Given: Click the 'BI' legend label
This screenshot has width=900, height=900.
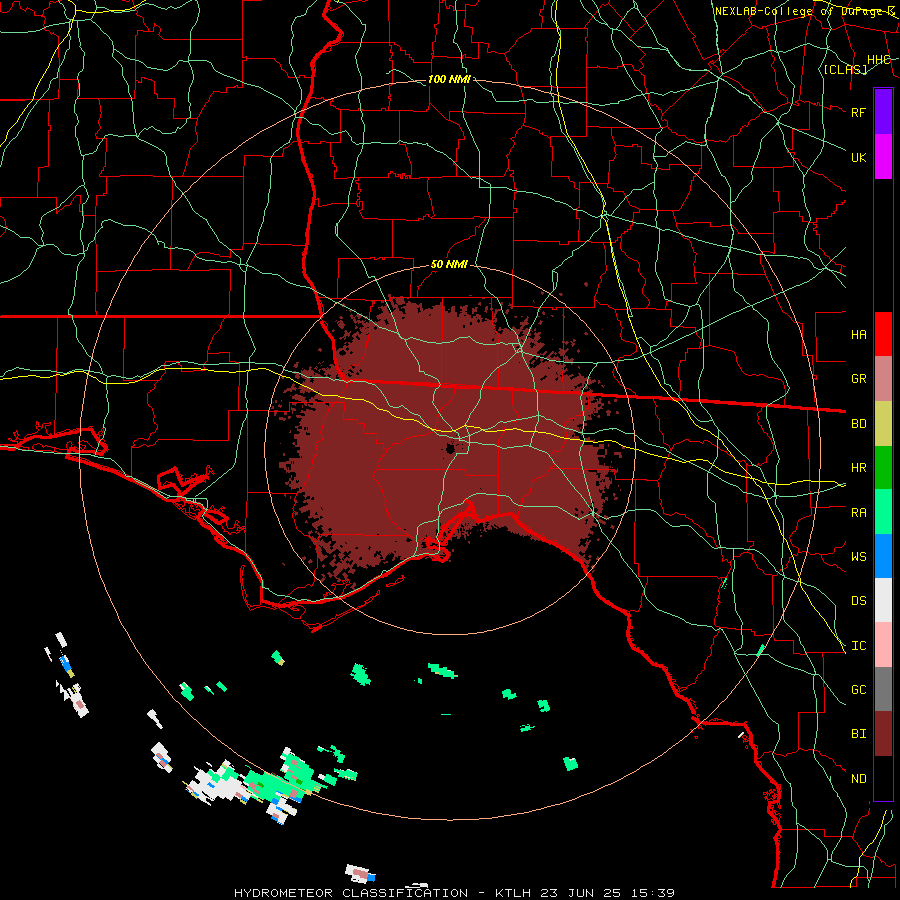Looking at the screenshot, I should click(858, 734).
